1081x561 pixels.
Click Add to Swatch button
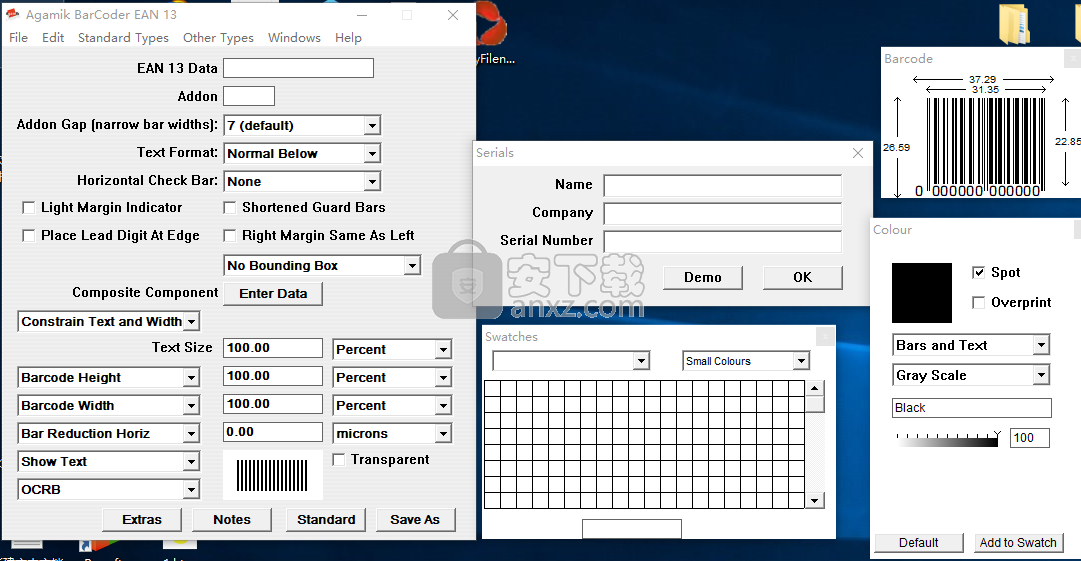(1018, 543)
